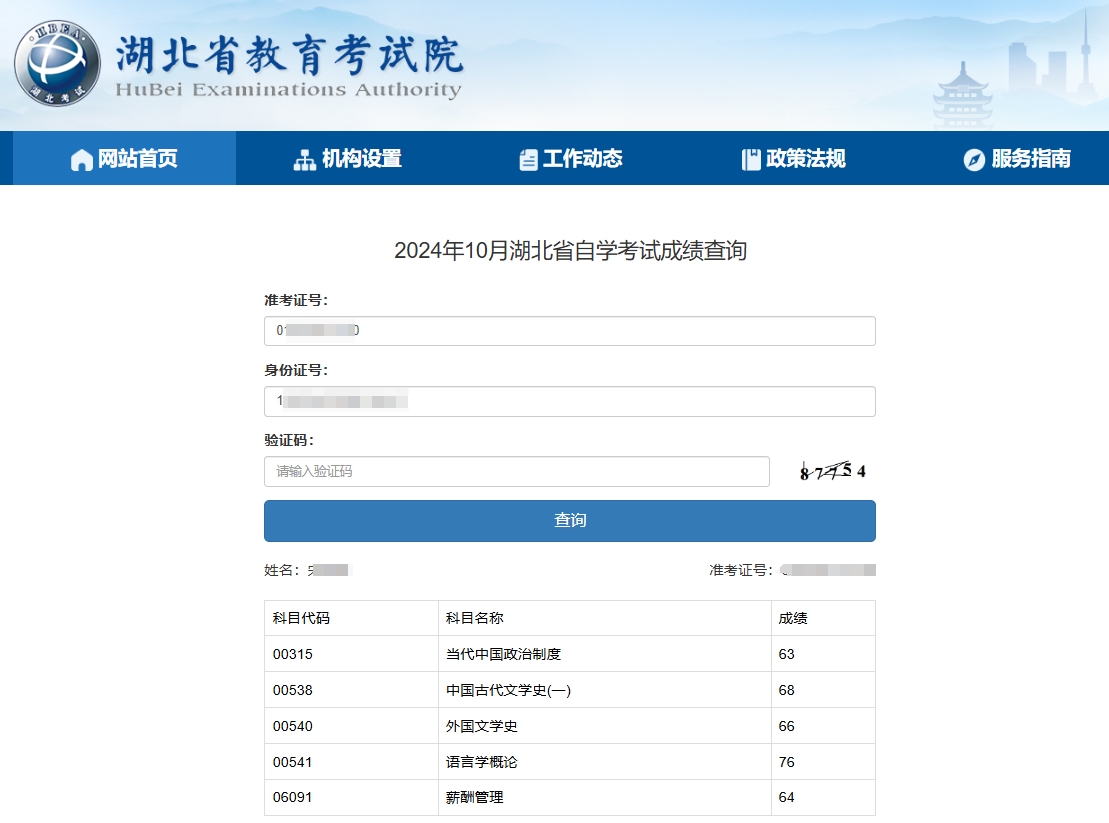Open the 服务指南 menu item
This screenshot has width=1109, height=823.
(x=1017, y=158)
